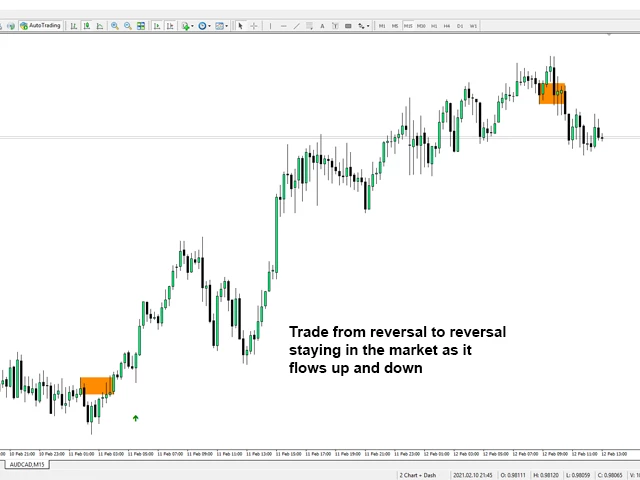Select the M1 timeframe
This screenshot has height=480, width=640.
point(382,25)
